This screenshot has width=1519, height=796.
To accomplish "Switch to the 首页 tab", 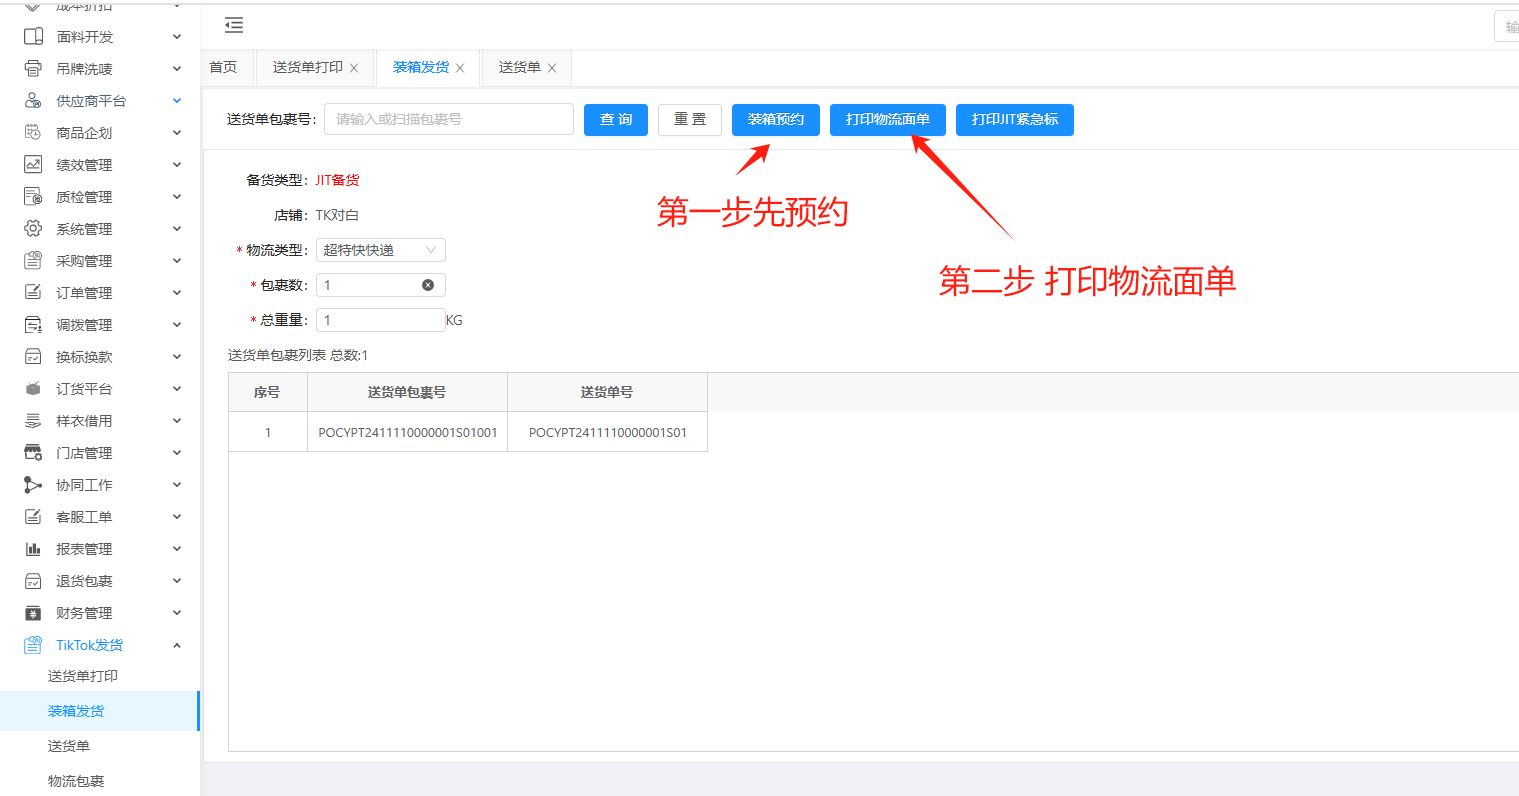I will [223, 67].
